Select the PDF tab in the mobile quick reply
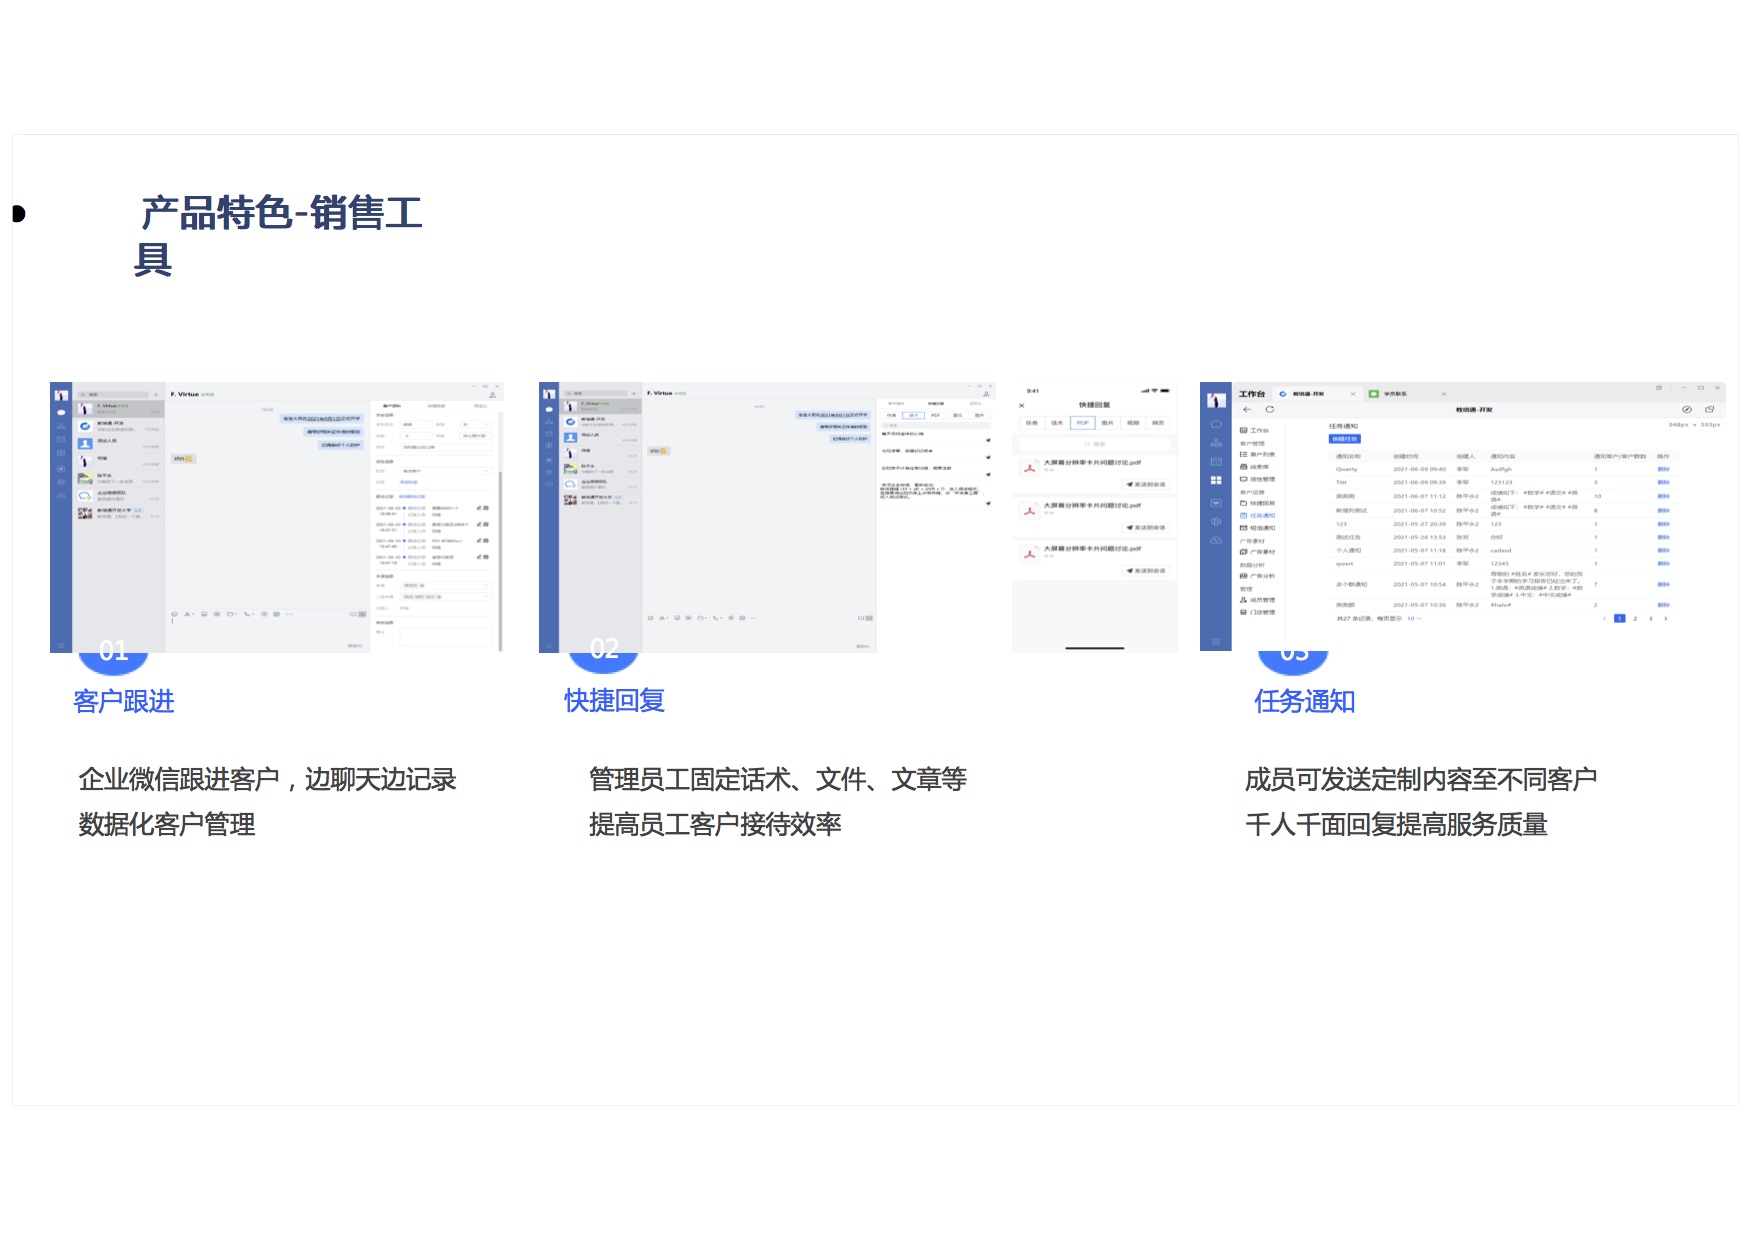Viewport: 1754px width, 1239px height. [x=1082, y=423]
